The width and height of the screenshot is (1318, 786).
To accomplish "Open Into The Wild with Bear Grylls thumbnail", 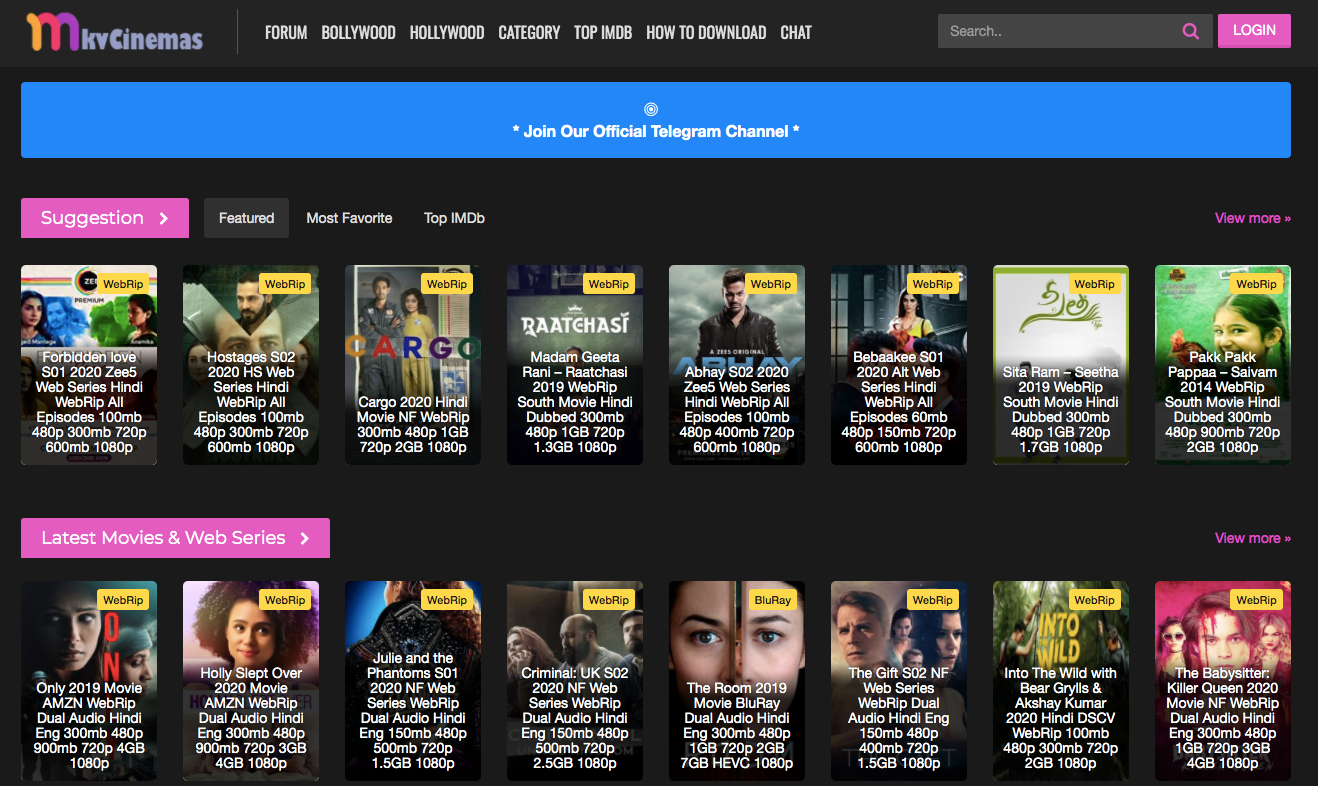I will (x=1061, y=681).
